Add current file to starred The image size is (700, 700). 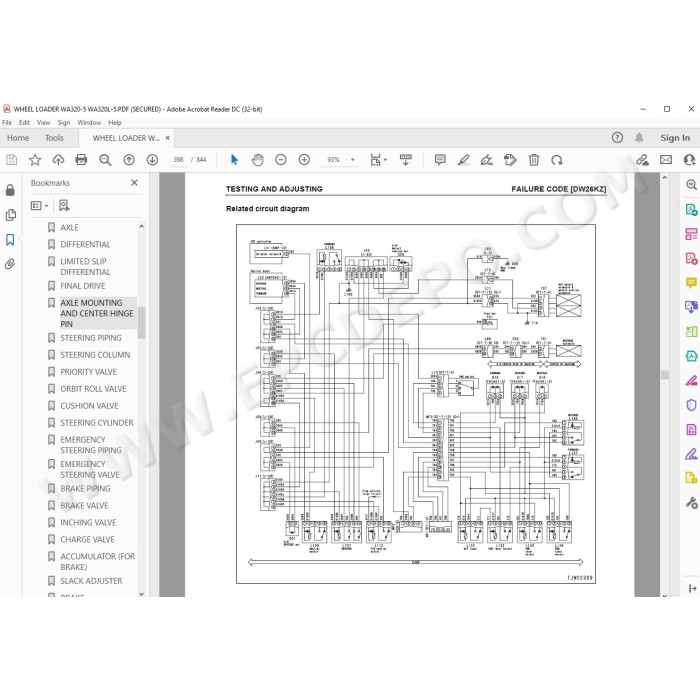coord(35,159)
